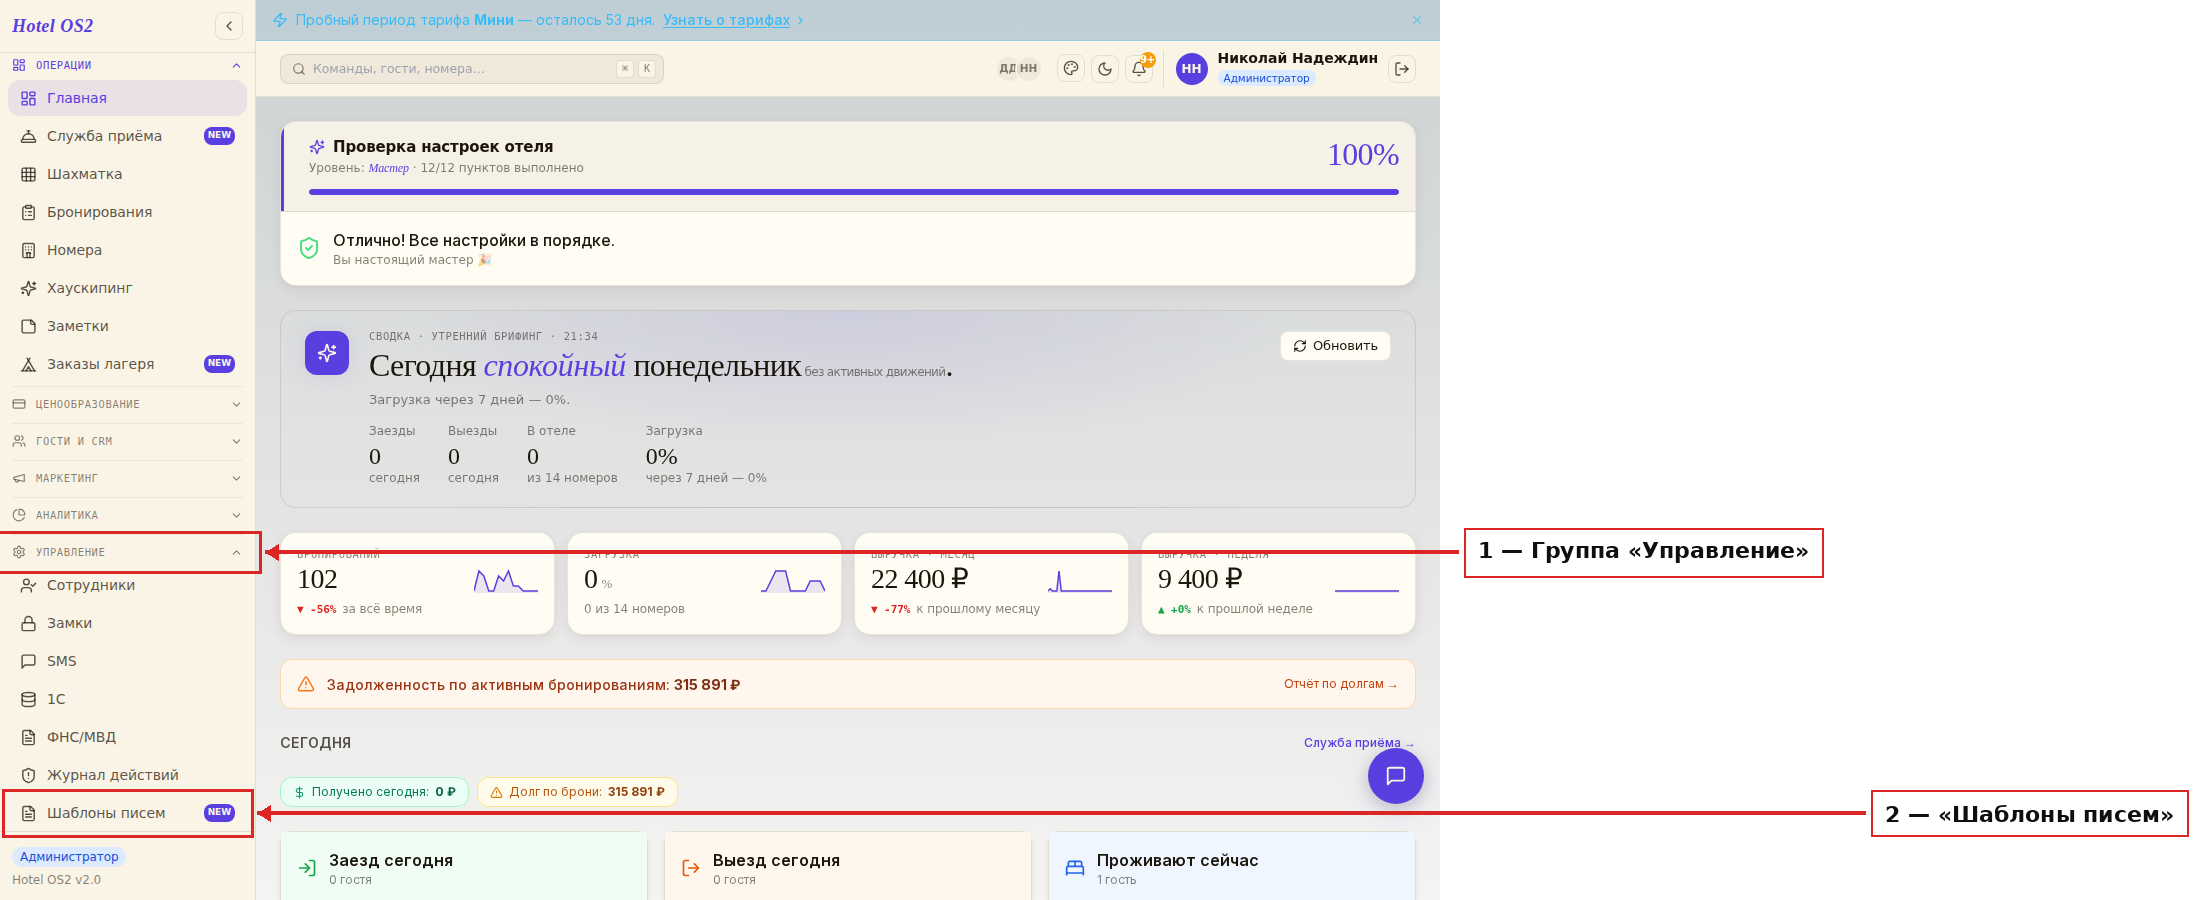Click the logout icon next to the username

(1402, 69)
